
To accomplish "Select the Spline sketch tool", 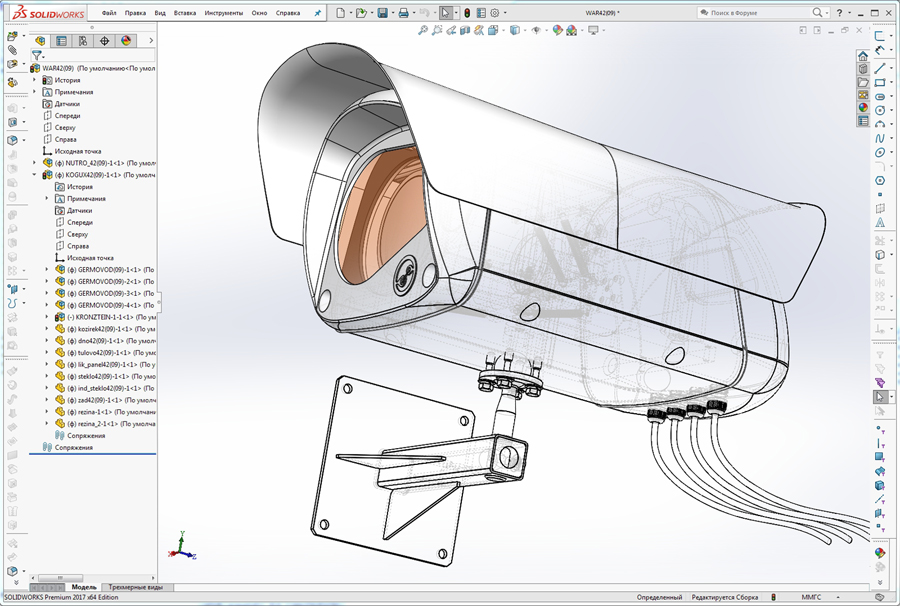I will (879, 138).
